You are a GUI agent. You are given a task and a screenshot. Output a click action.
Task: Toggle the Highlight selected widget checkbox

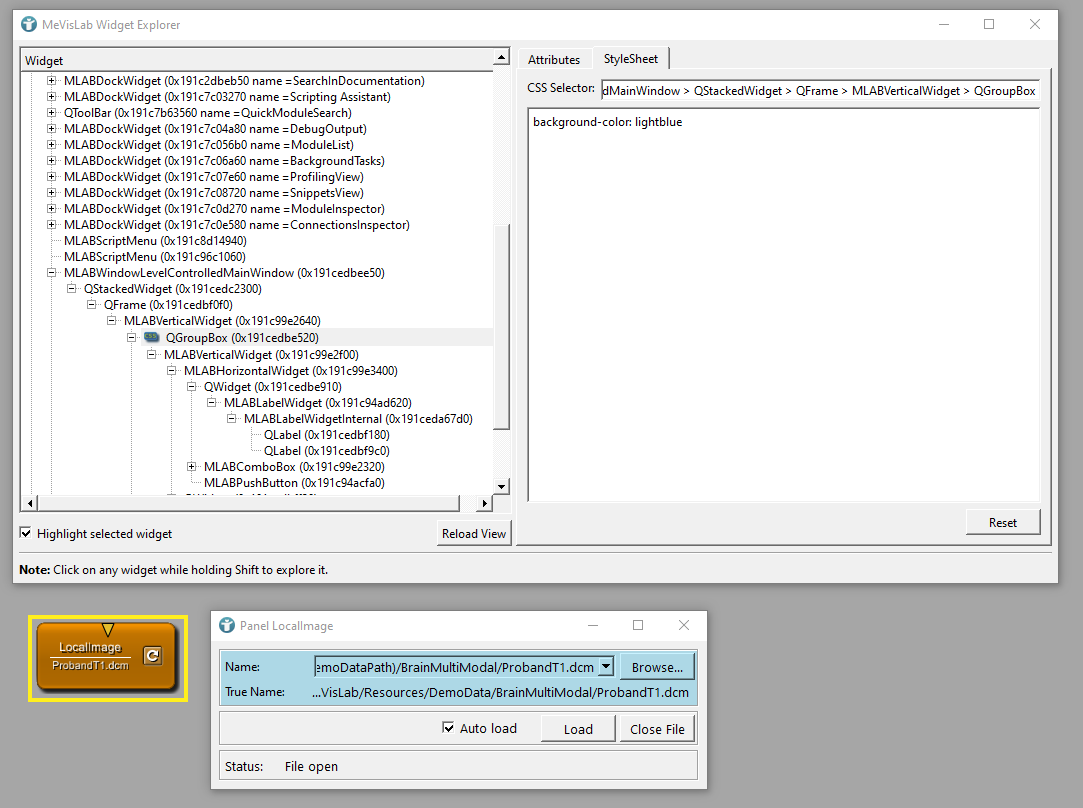[26, 534]
